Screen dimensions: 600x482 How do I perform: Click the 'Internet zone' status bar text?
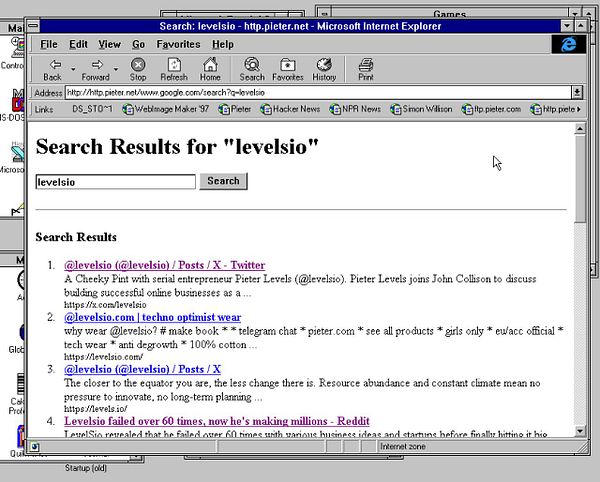(x=403, y=446)
